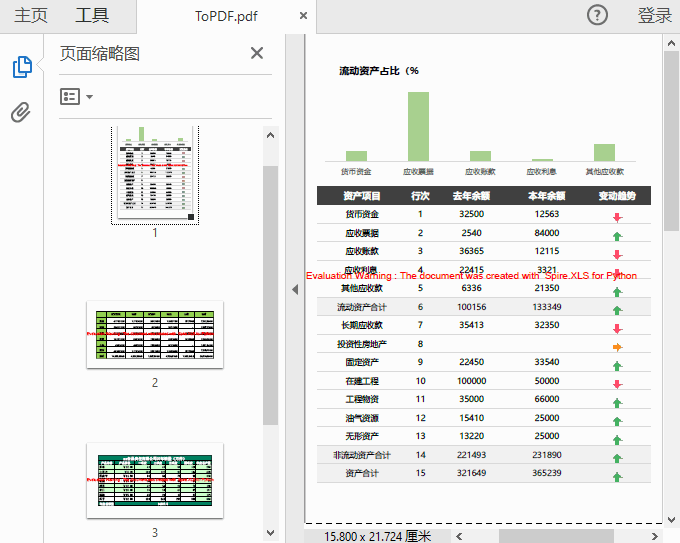Click document vertical scroll down arrow

tap(671, 520)
